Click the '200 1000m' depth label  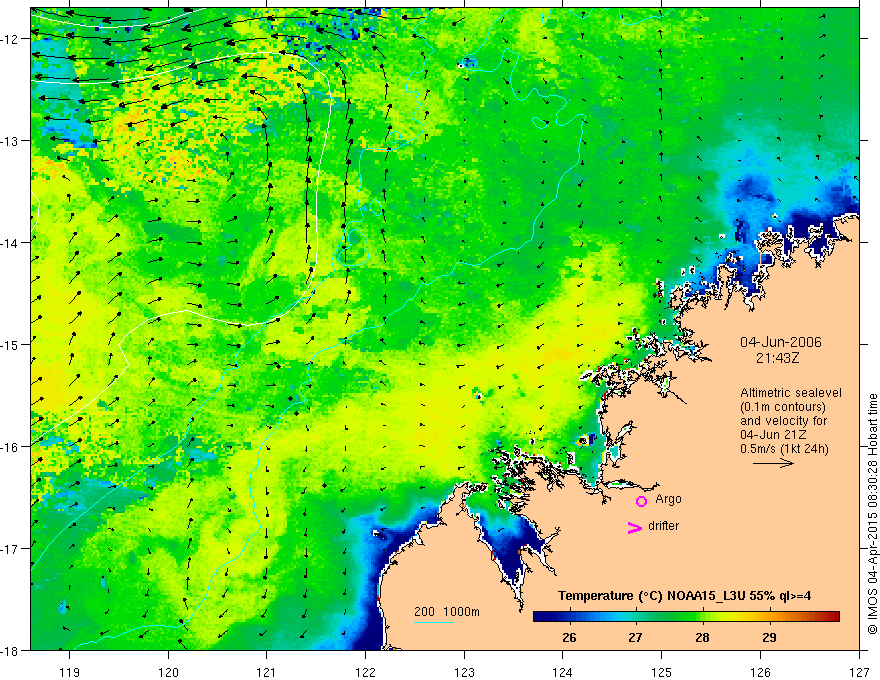click(447, 612)
